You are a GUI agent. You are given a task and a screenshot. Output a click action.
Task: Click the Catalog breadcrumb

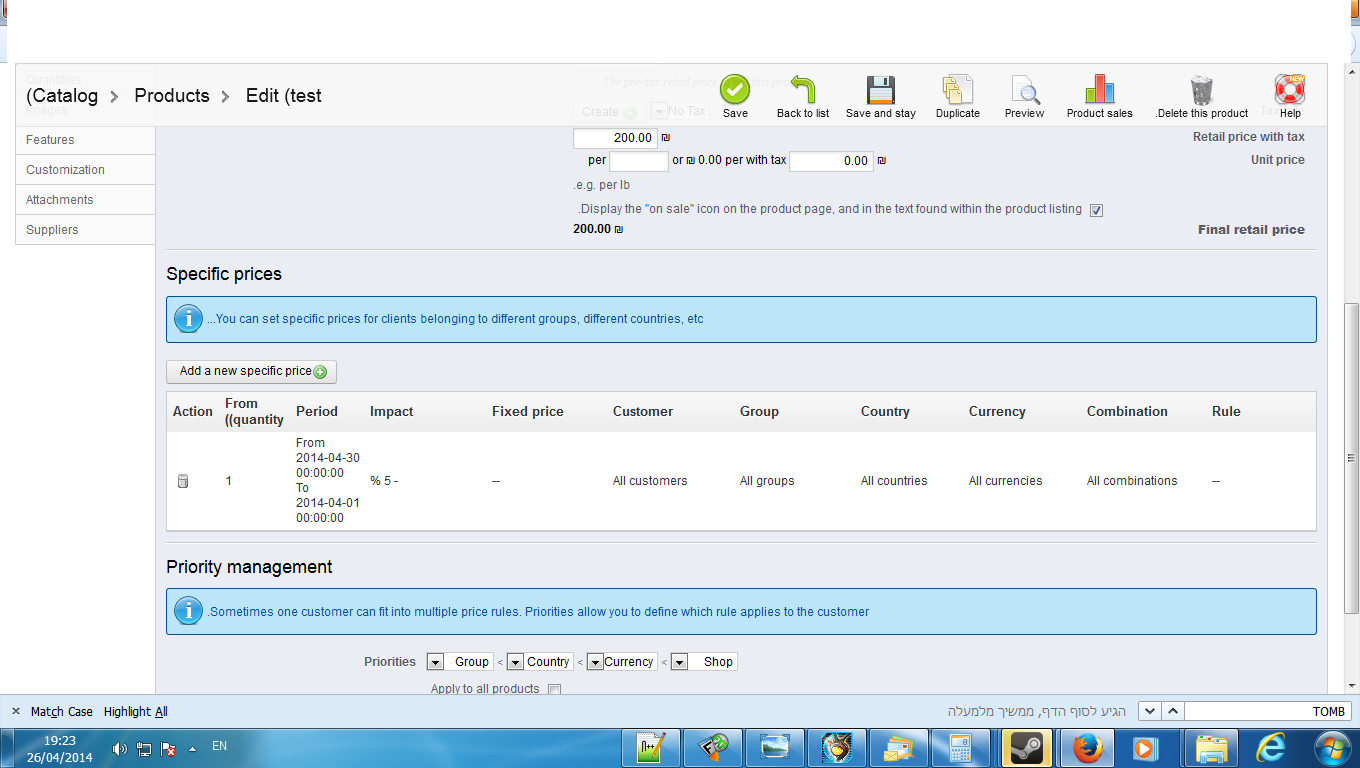tap(62, 96)
